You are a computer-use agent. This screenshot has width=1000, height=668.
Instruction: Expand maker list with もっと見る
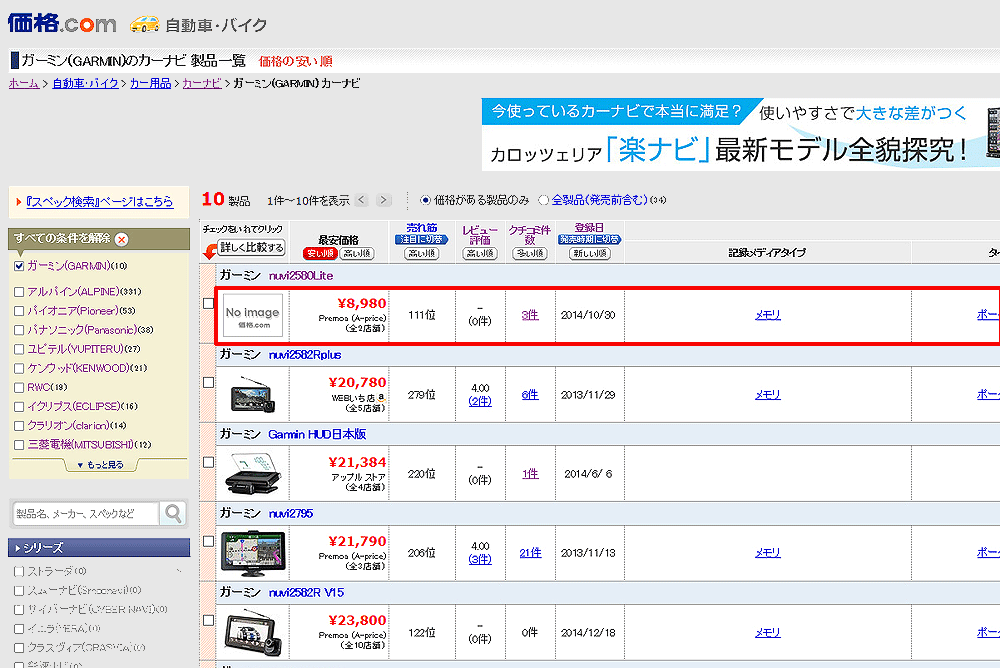tap(101, 464)
